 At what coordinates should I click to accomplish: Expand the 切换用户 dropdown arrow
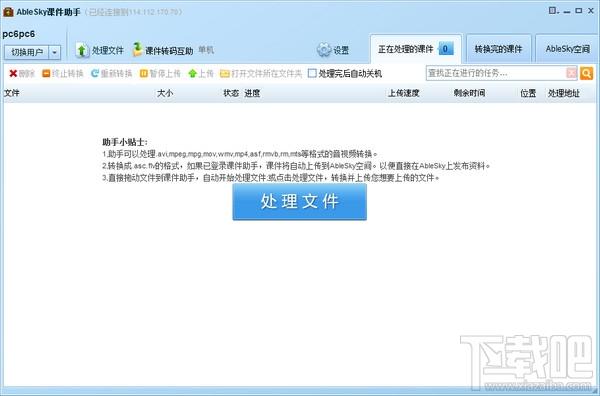pyautogui.click(x=55, y=52)
